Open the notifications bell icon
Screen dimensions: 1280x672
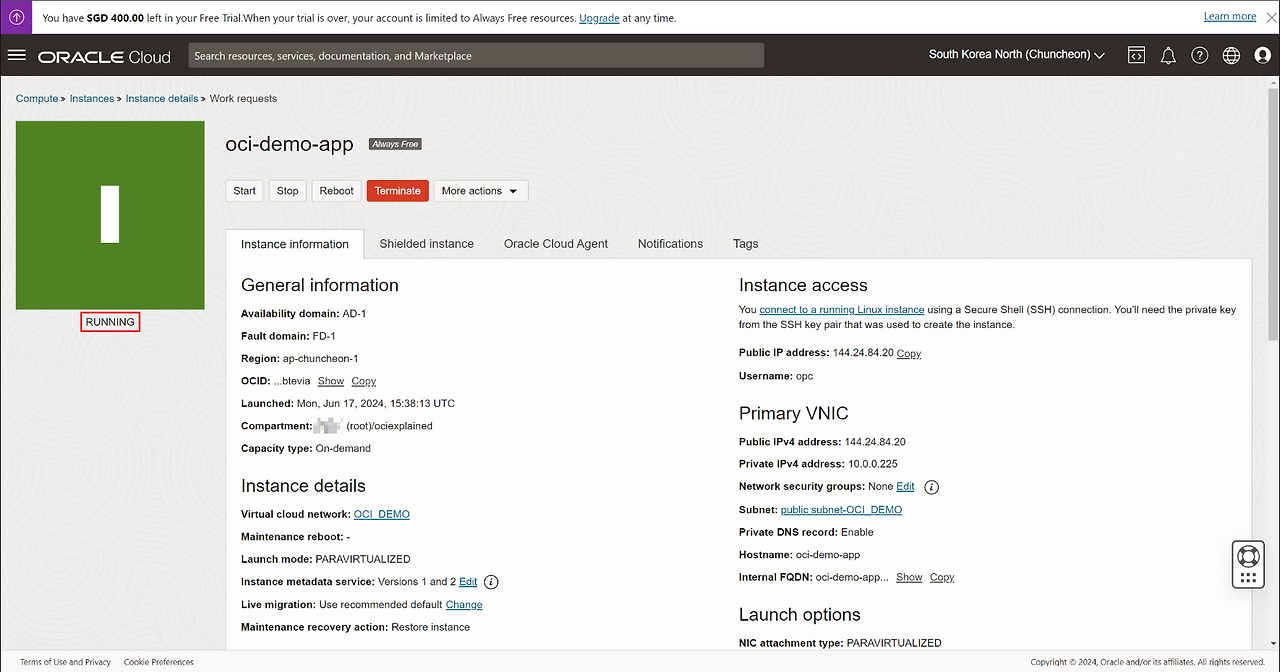click(x=1168, y=55)
